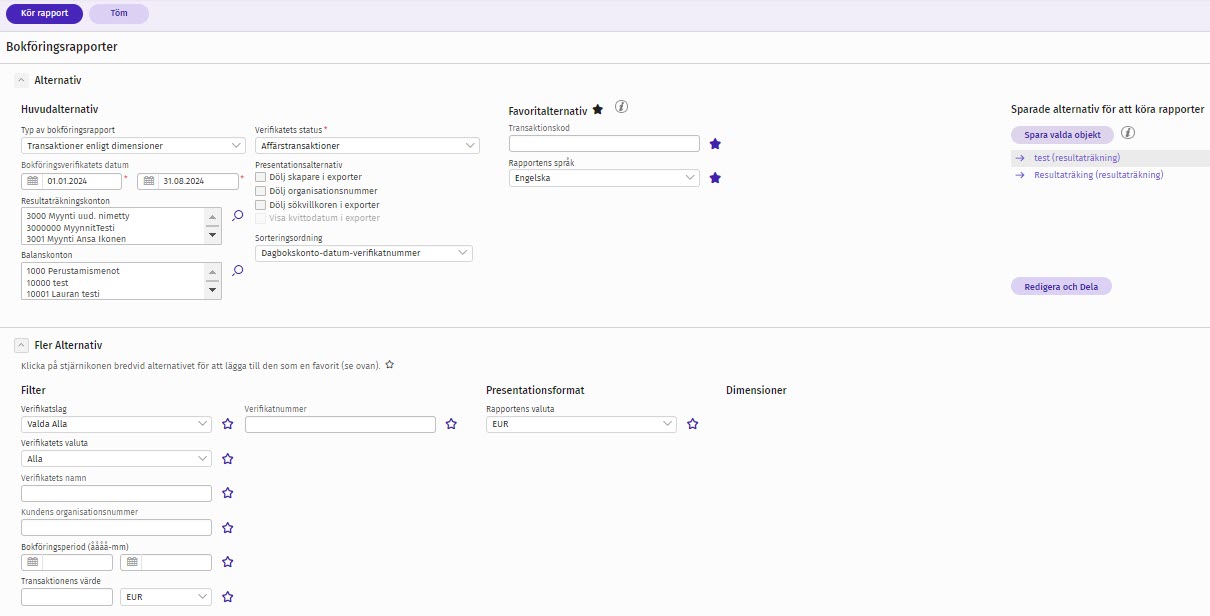Collapse the Fler Alternativ section
The height and width of the screenshot is (616, 1210).
pyautogui.click(x=21, y=345)
